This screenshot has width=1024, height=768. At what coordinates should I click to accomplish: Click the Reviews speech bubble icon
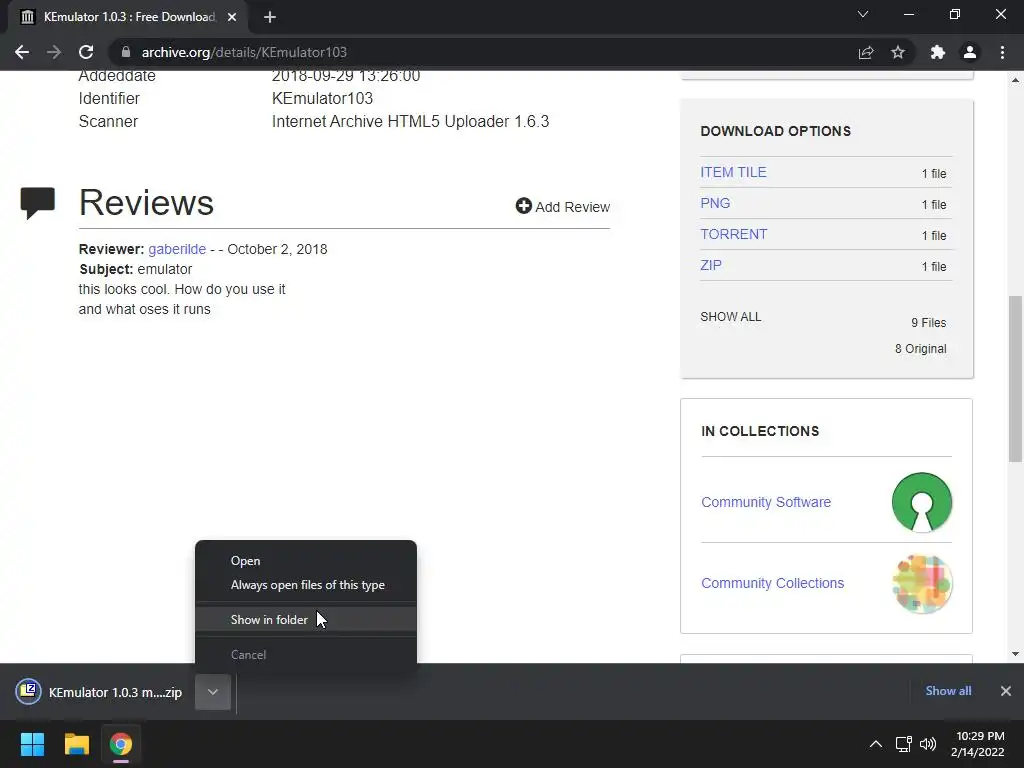tap(37, 202)
